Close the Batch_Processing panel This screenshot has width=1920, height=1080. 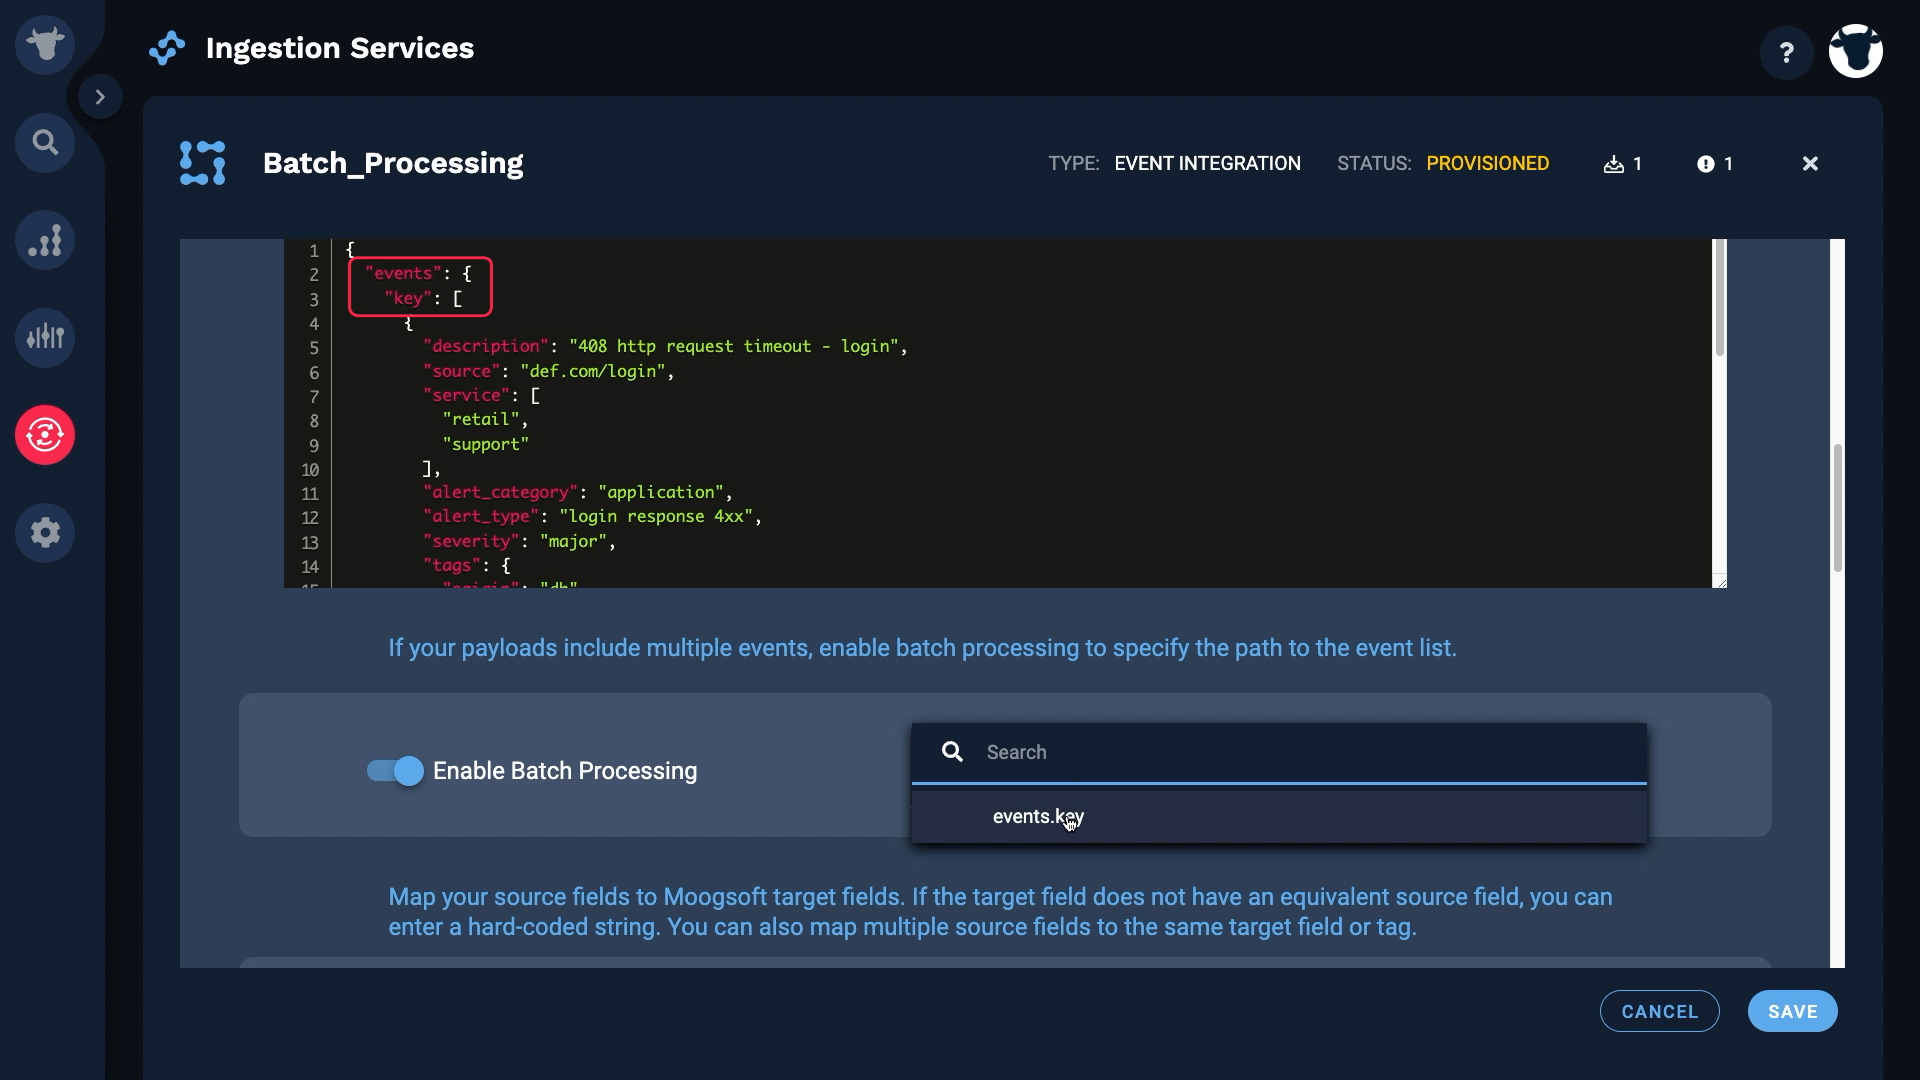pyautogui.click(x=1810, y=164)
